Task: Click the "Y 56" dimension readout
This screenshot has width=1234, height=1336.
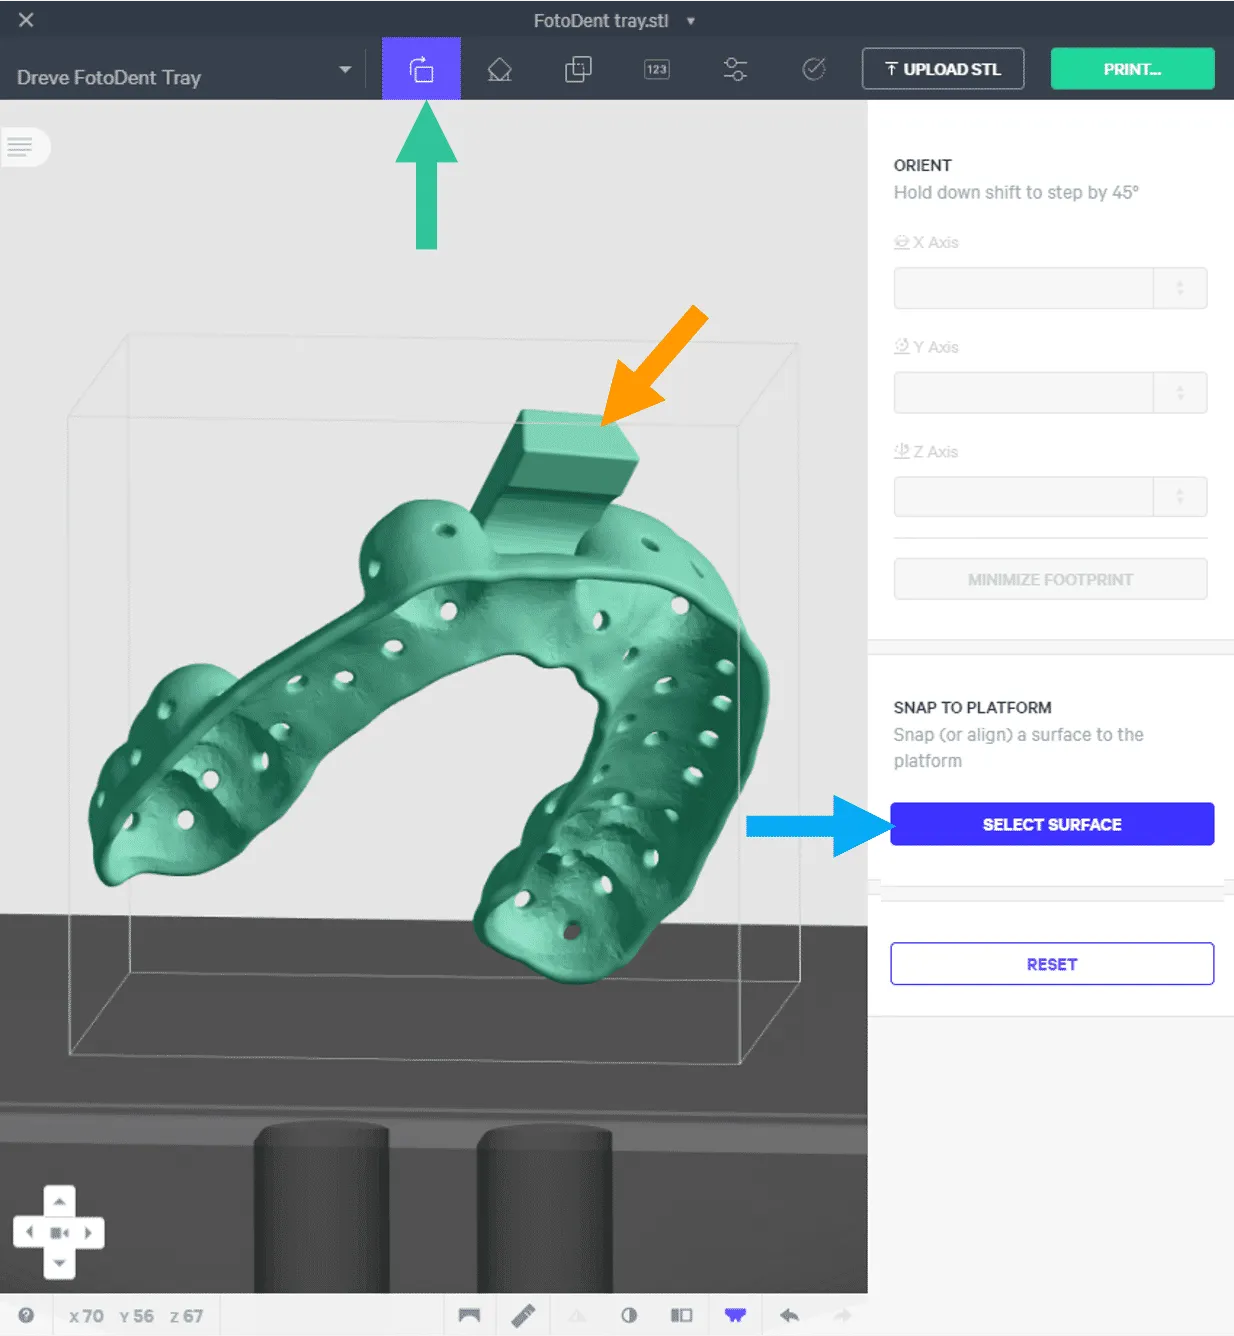Action: [x=136, y=1316]
